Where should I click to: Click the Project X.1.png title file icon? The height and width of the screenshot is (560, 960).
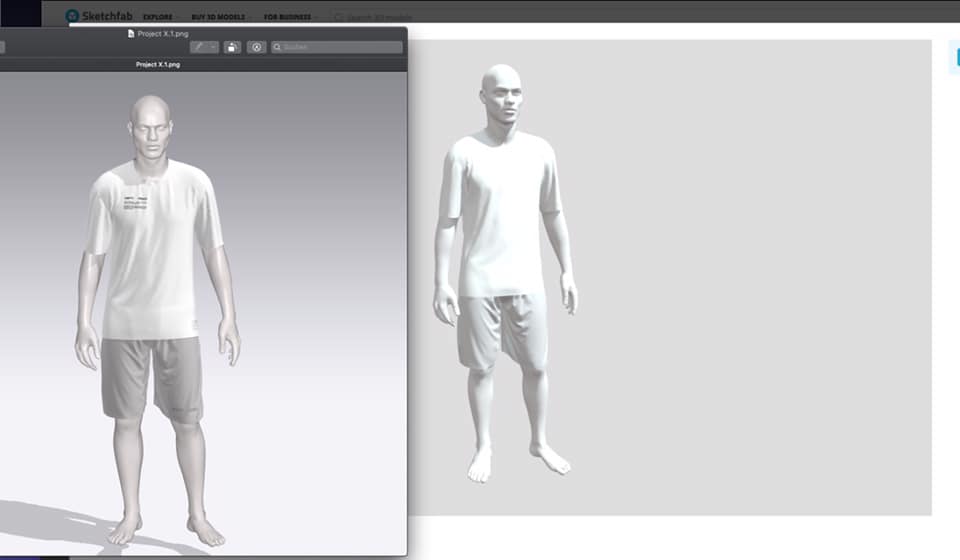tap(131, 34)
